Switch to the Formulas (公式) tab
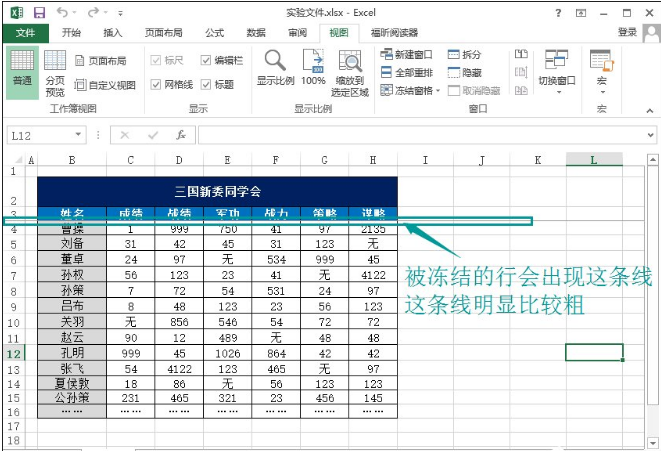Screen dimensions: 661x451 click(x=215, y=32)
